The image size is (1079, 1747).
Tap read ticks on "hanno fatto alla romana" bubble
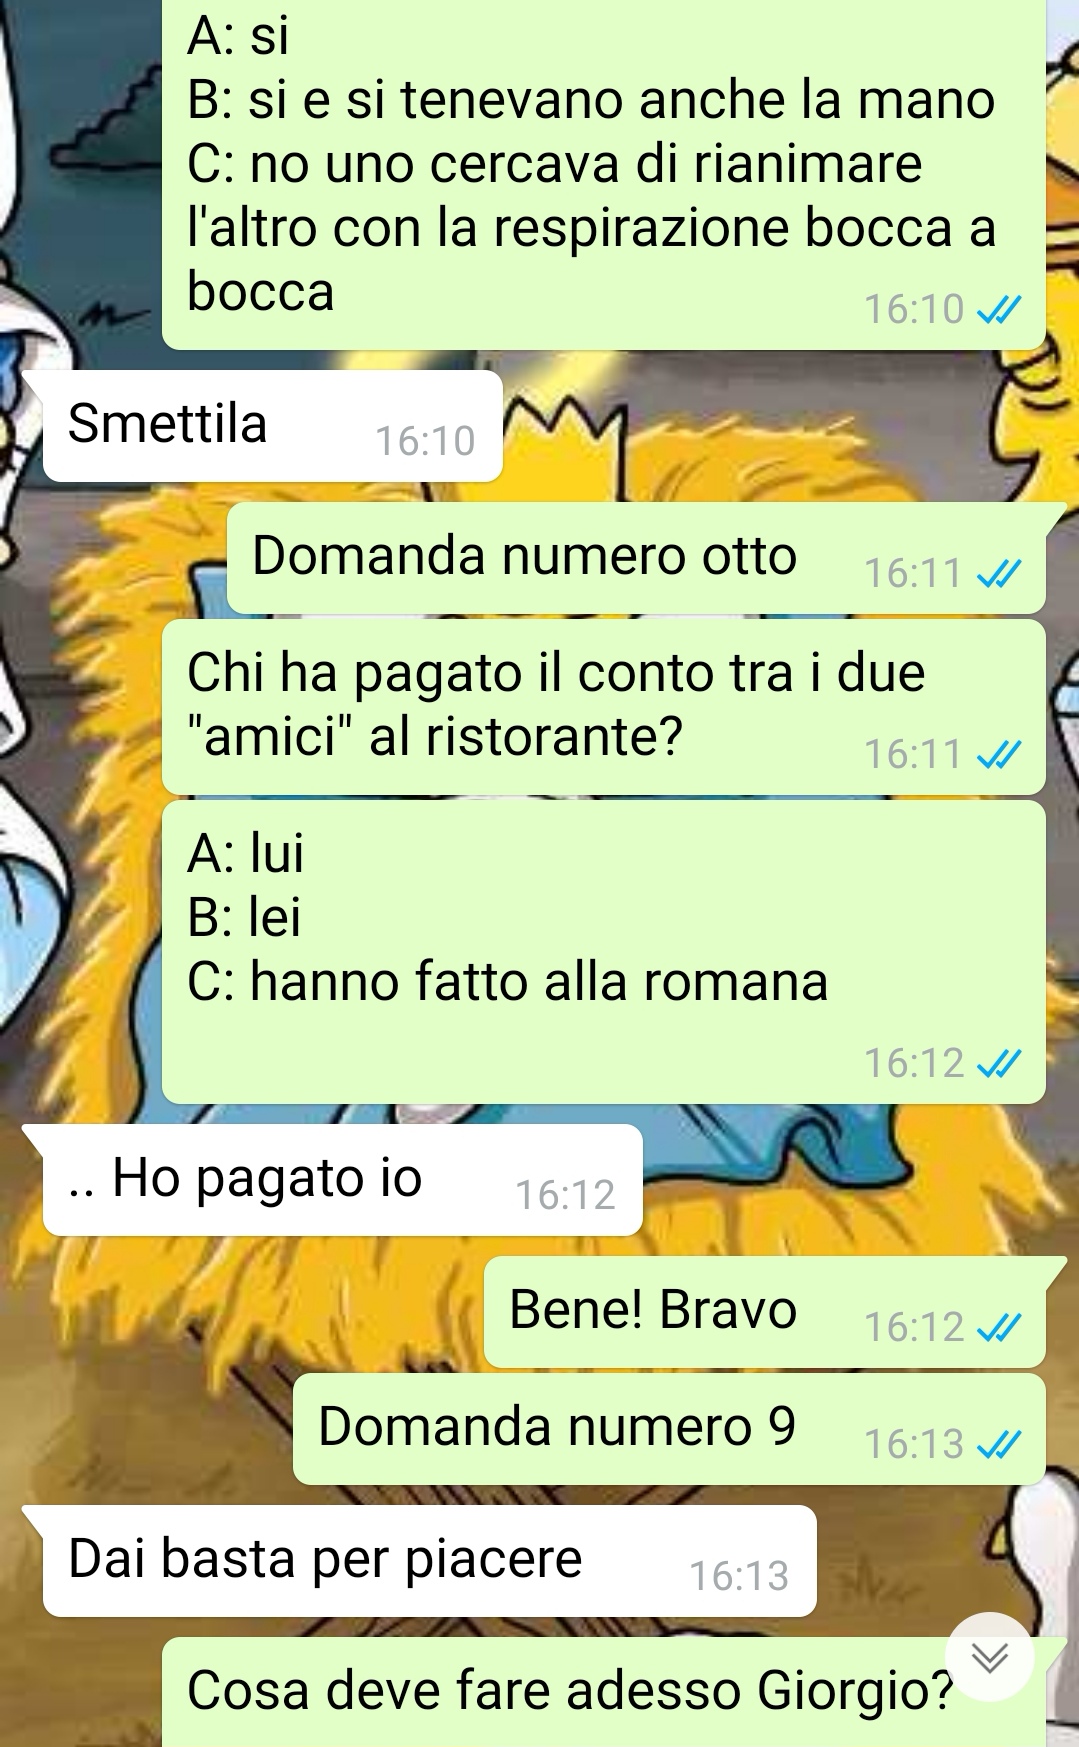(999, 1064)
